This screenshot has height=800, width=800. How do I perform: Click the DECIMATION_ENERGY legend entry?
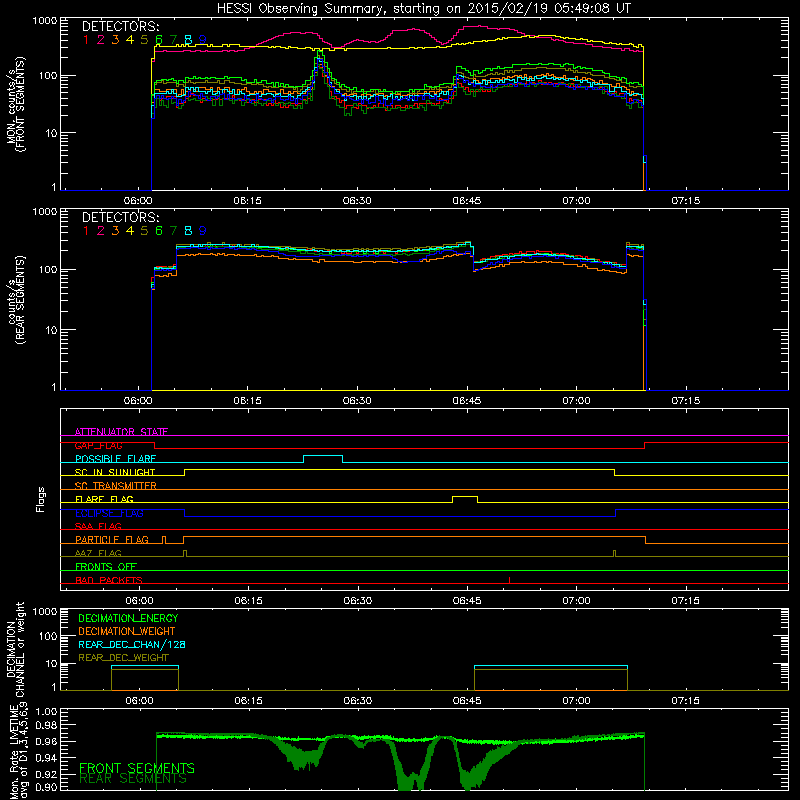(128, 618)
